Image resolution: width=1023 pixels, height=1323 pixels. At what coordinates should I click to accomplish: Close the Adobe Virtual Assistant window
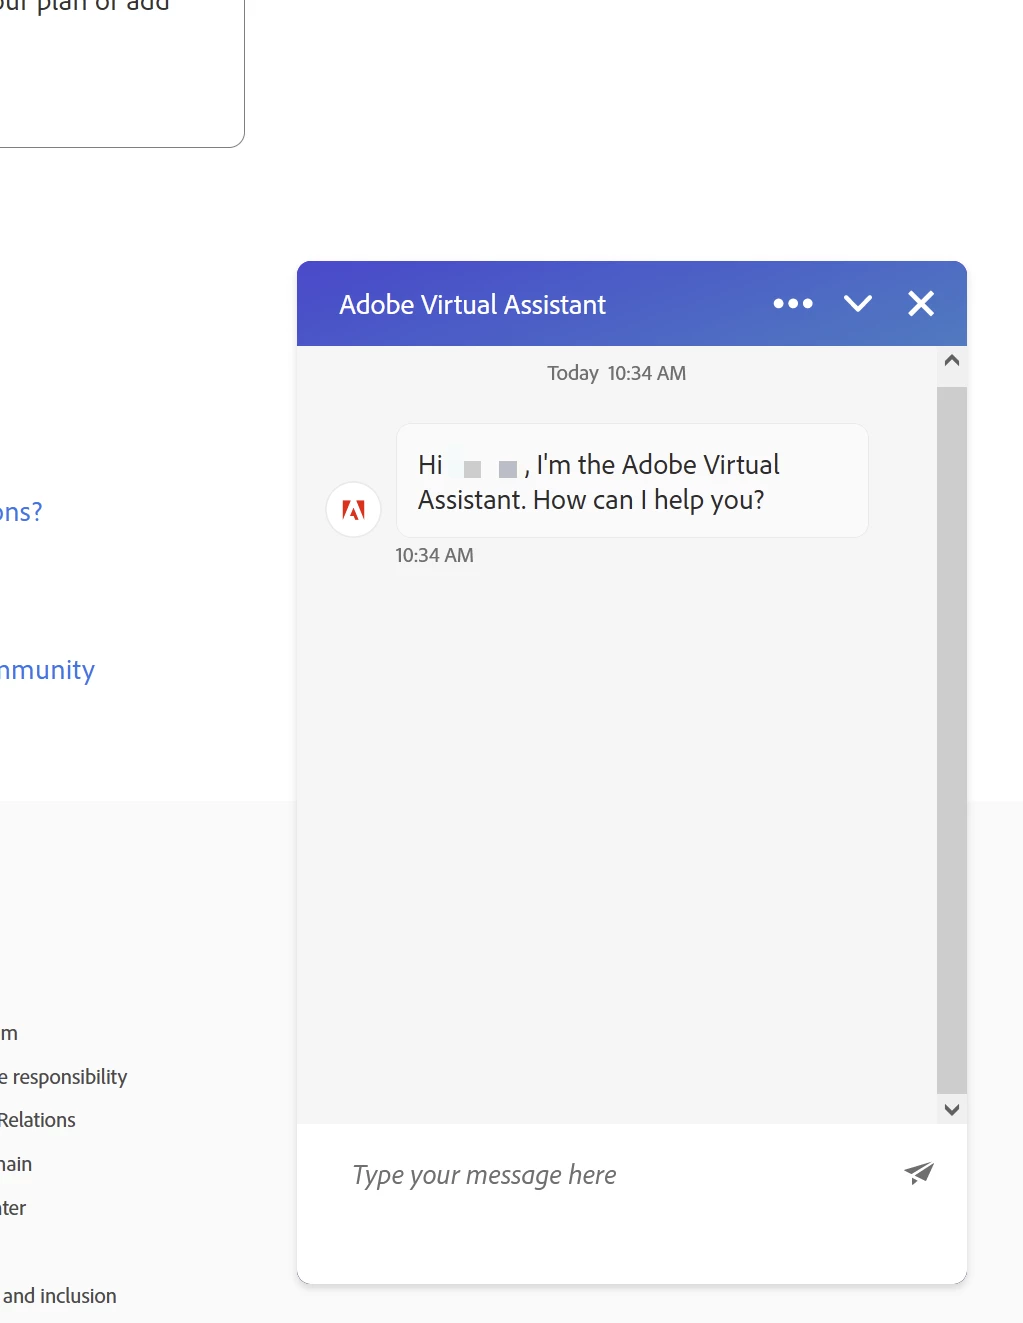click(921, 304)
